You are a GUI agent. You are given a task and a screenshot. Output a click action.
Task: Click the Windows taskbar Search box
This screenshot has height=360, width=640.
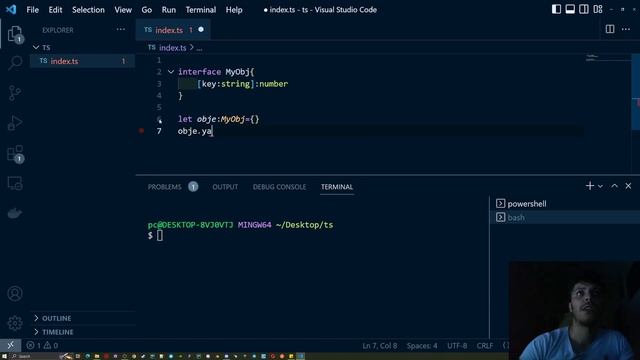24,356
